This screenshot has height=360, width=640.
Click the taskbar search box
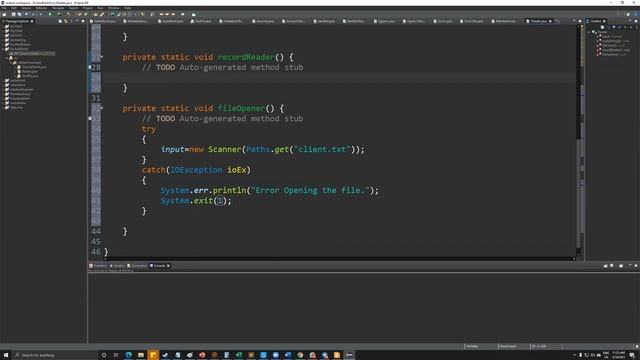click(x=55, y=355)
